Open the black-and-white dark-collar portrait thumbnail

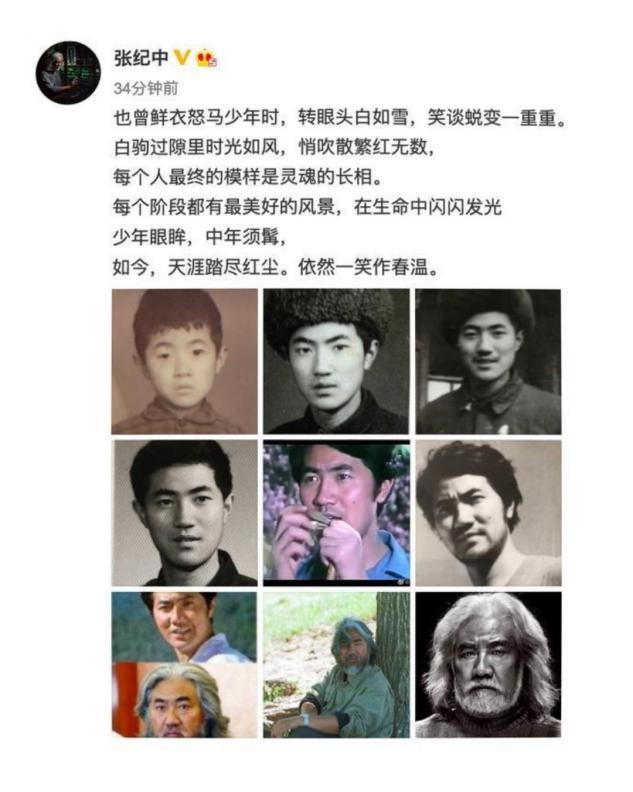click(184, 513)
